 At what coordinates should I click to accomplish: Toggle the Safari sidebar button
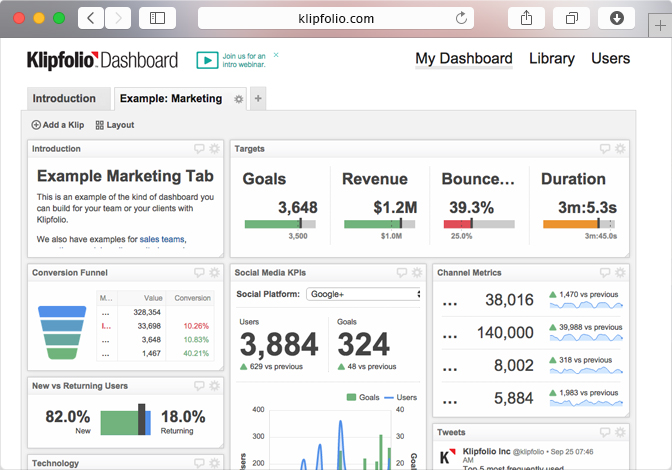(157, 18)
